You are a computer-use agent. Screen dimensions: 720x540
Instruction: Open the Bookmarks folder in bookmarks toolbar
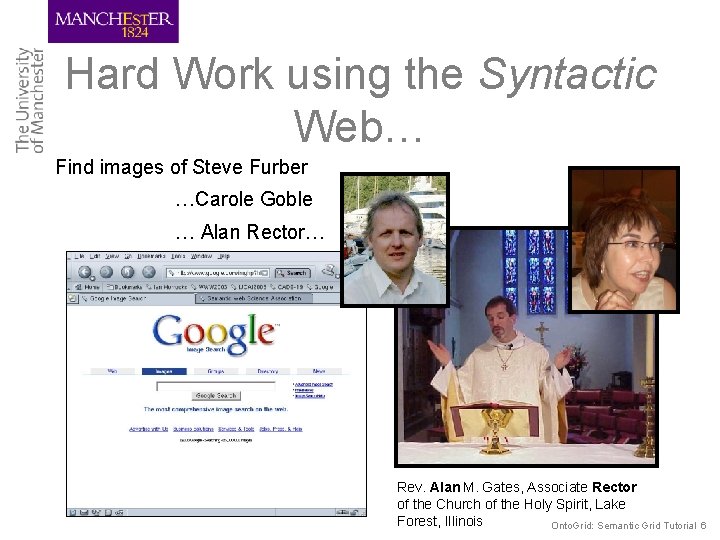(x=124, y=287)
